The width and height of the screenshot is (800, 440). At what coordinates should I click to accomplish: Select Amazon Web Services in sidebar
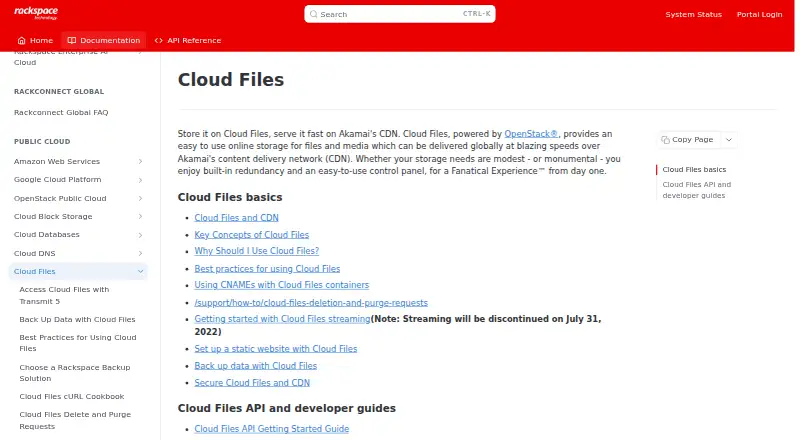[57, 161]
